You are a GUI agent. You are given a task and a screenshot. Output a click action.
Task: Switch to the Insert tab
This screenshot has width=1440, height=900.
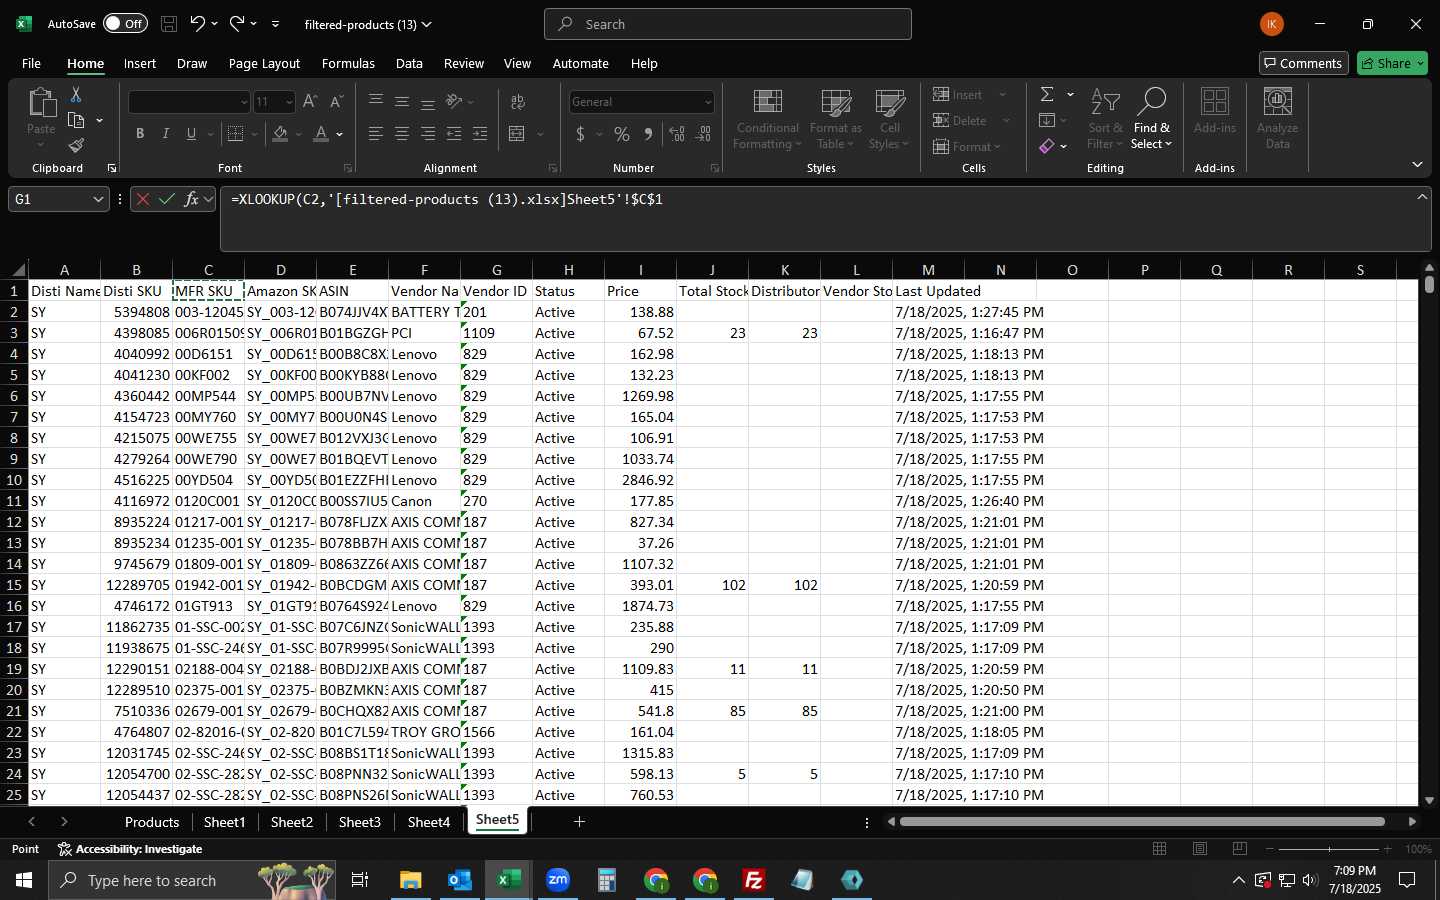tap(140, 63)
